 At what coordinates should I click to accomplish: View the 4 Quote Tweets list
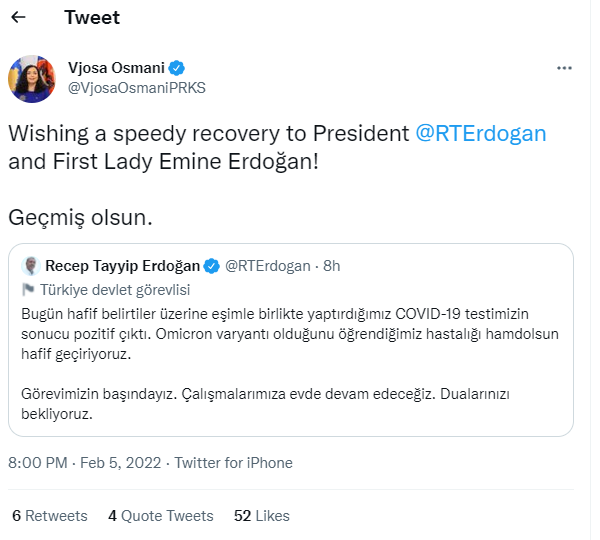coord(160,516)
